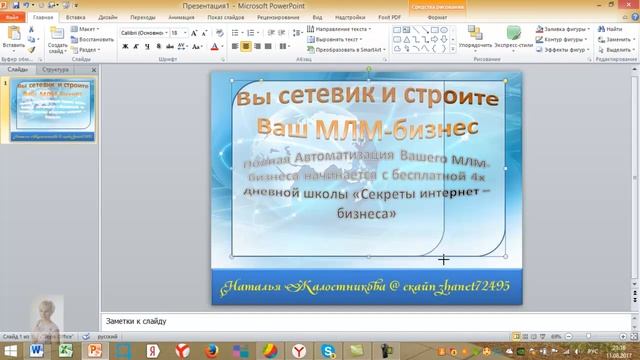
Task: Click the Arrange (Упорядочить) icon
Action: [x=475, y=33]
